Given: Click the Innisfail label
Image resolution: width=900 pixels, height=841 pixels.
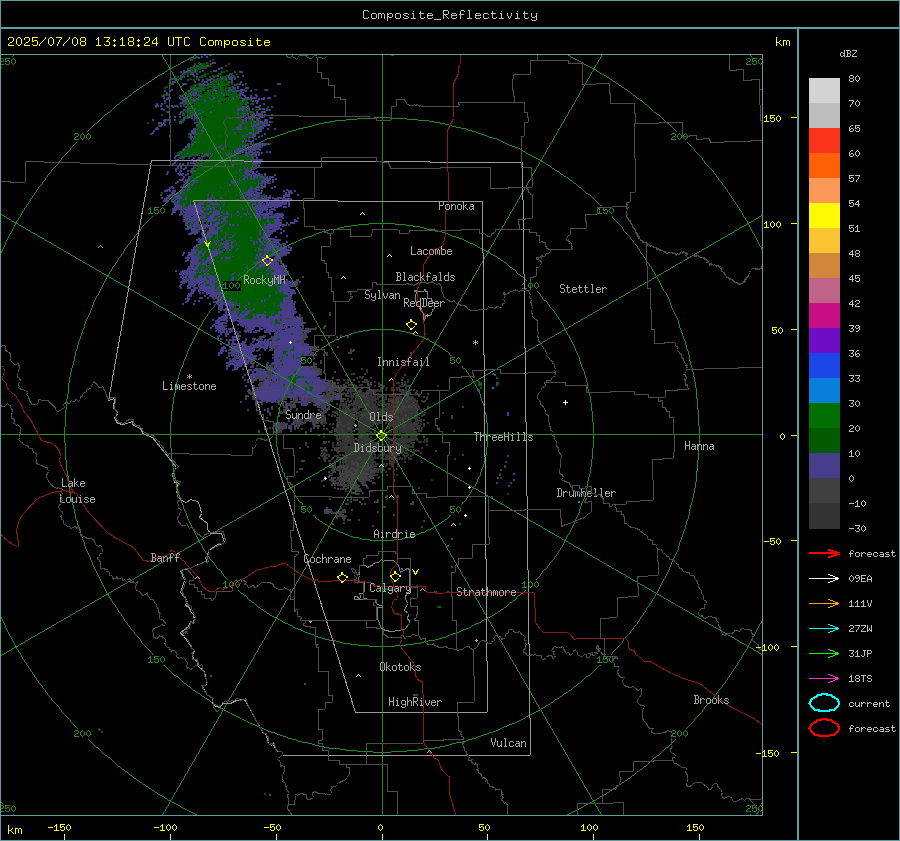Looking at the screenshot, I should pos(403,362).
